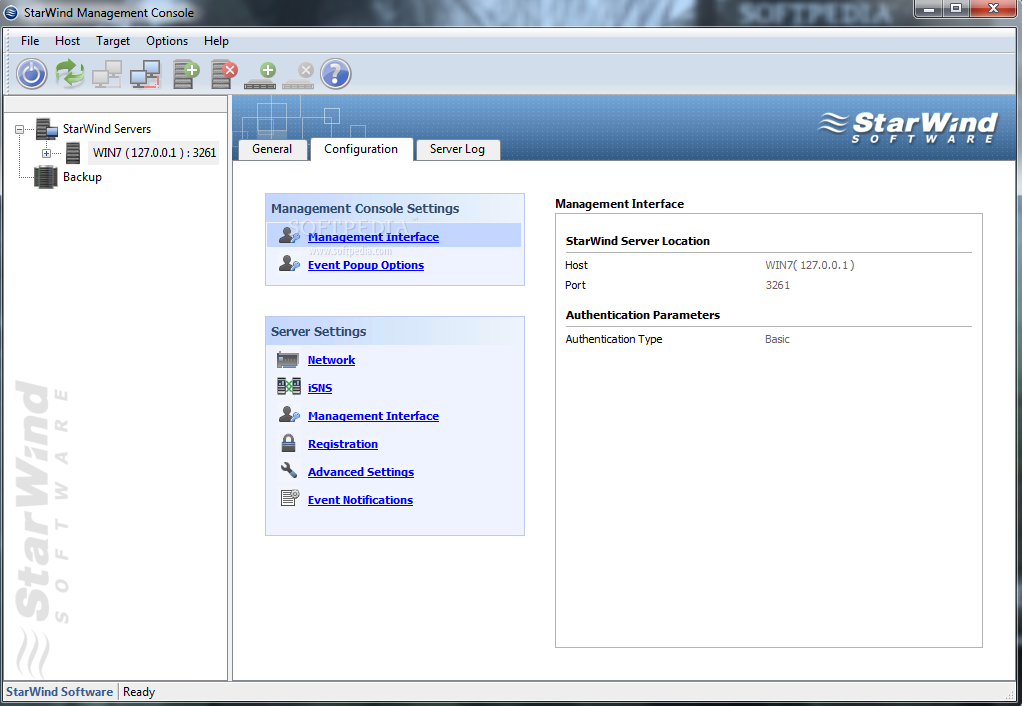
Task: Collapse the StarWind Servers tree node
Action: pyautogui.click(x=20, y=130)
